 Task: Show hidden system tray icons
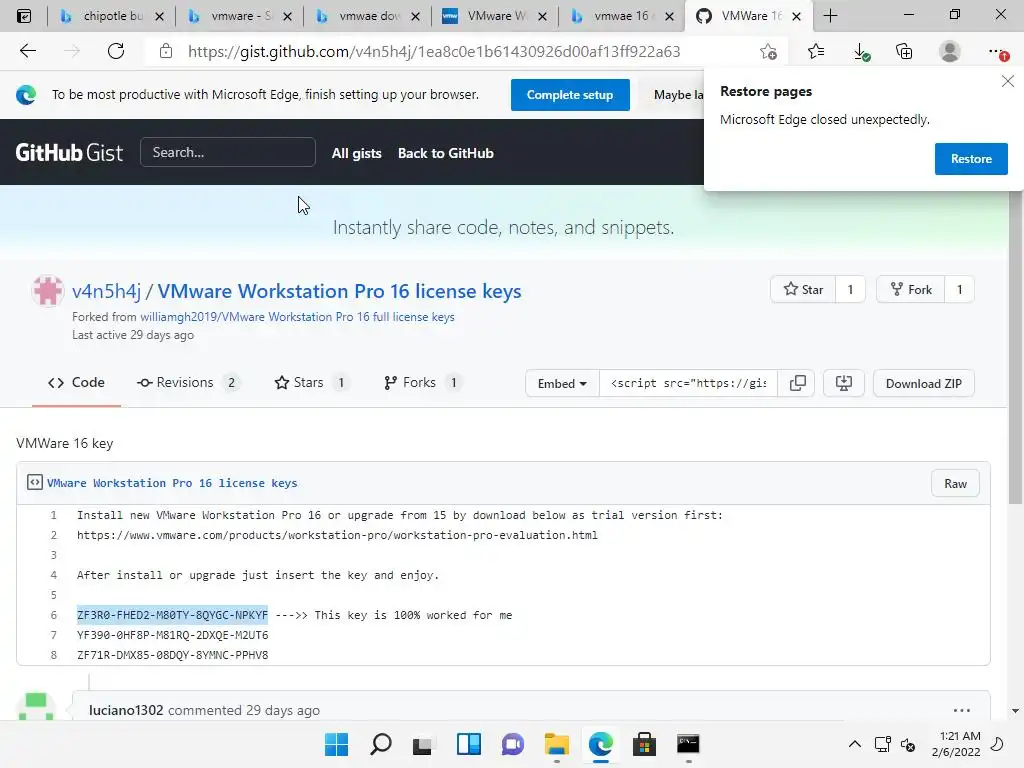854,744
